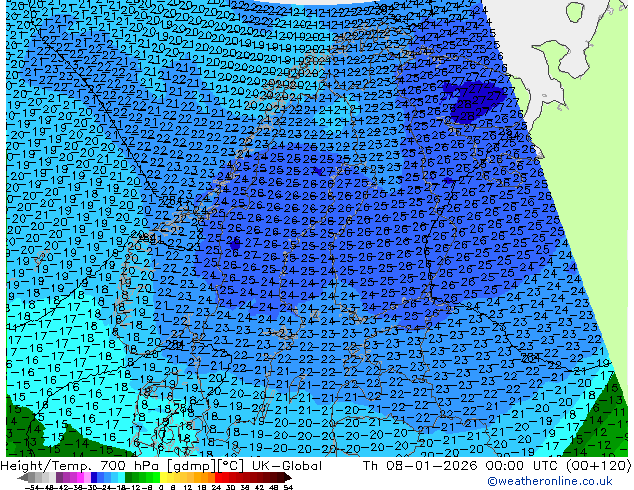Click the '54' maximum legend label

[288, 487]
